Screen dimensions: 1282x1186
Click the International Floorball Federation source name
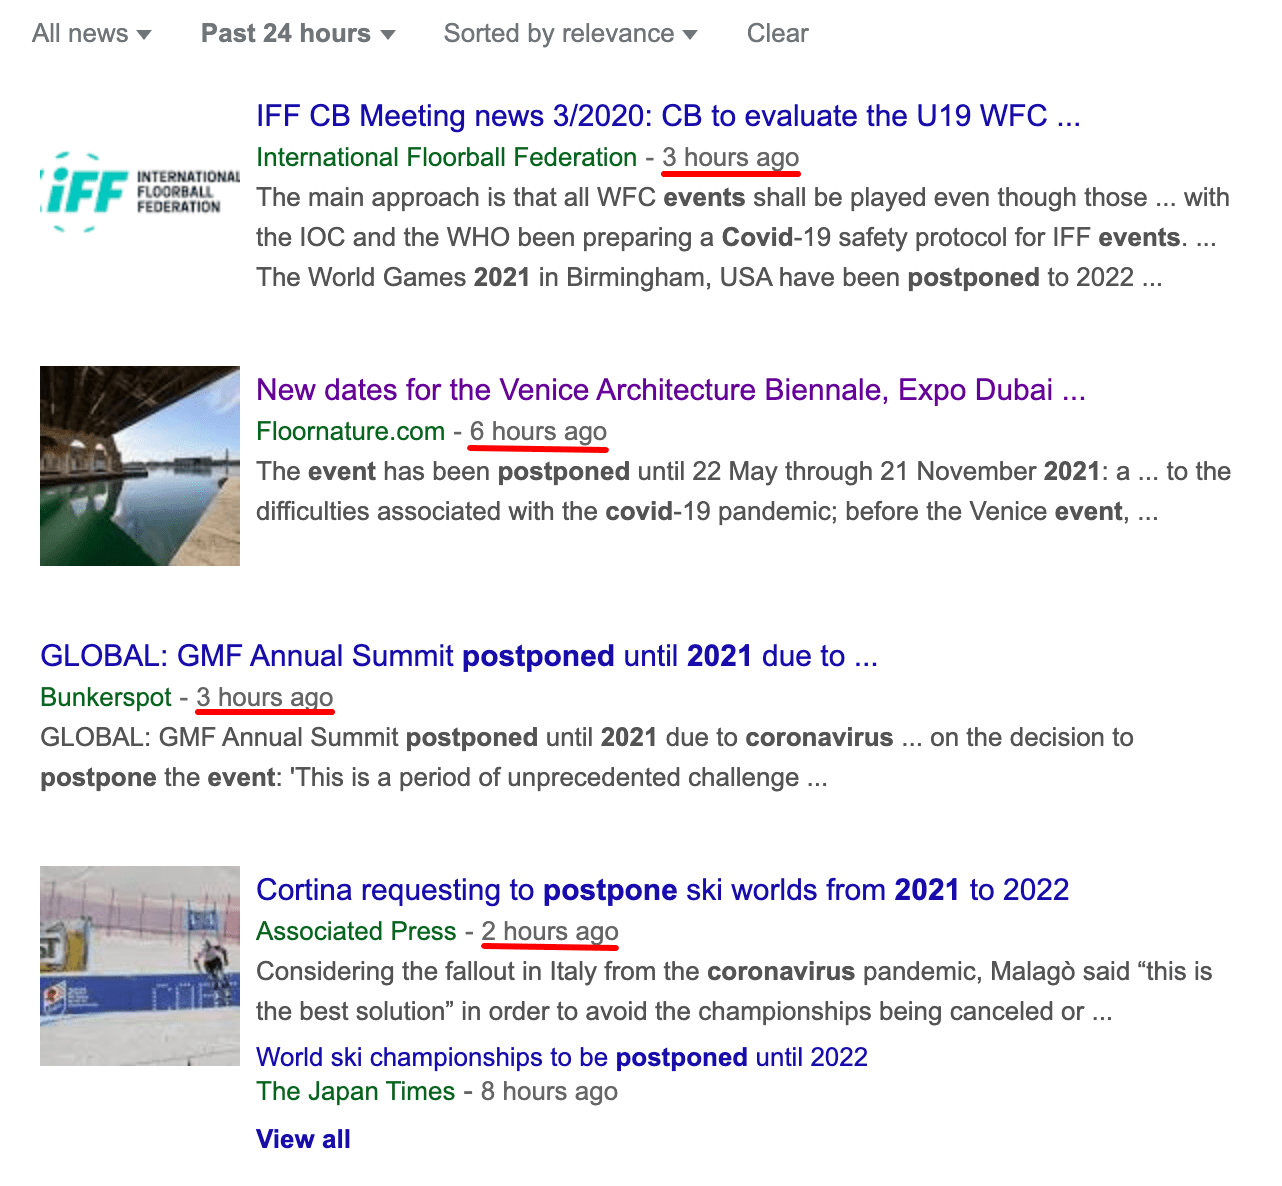pos(446,157)
